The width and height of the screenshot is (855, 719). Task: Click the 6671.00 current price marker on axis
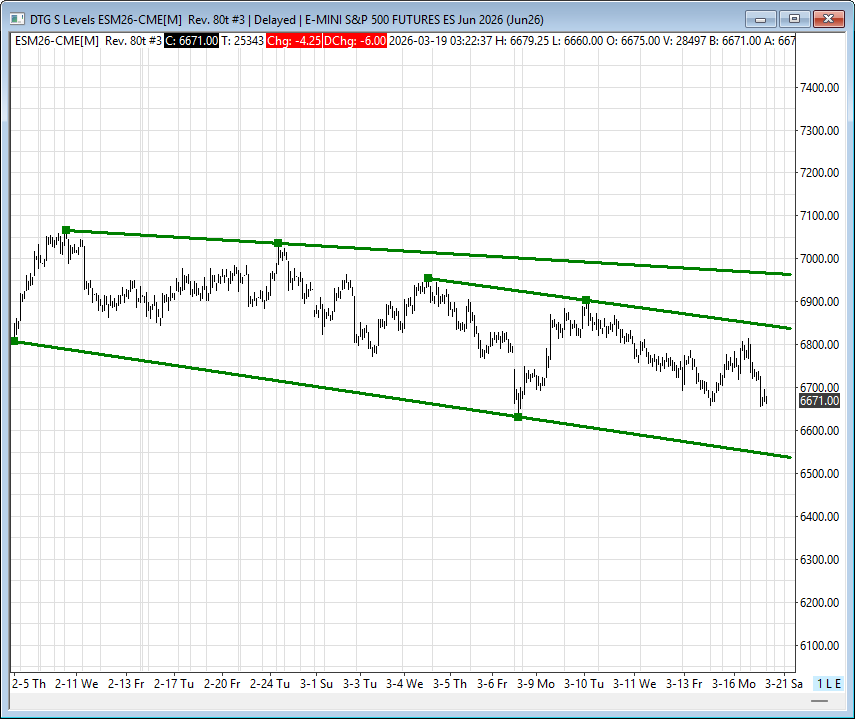819,401
